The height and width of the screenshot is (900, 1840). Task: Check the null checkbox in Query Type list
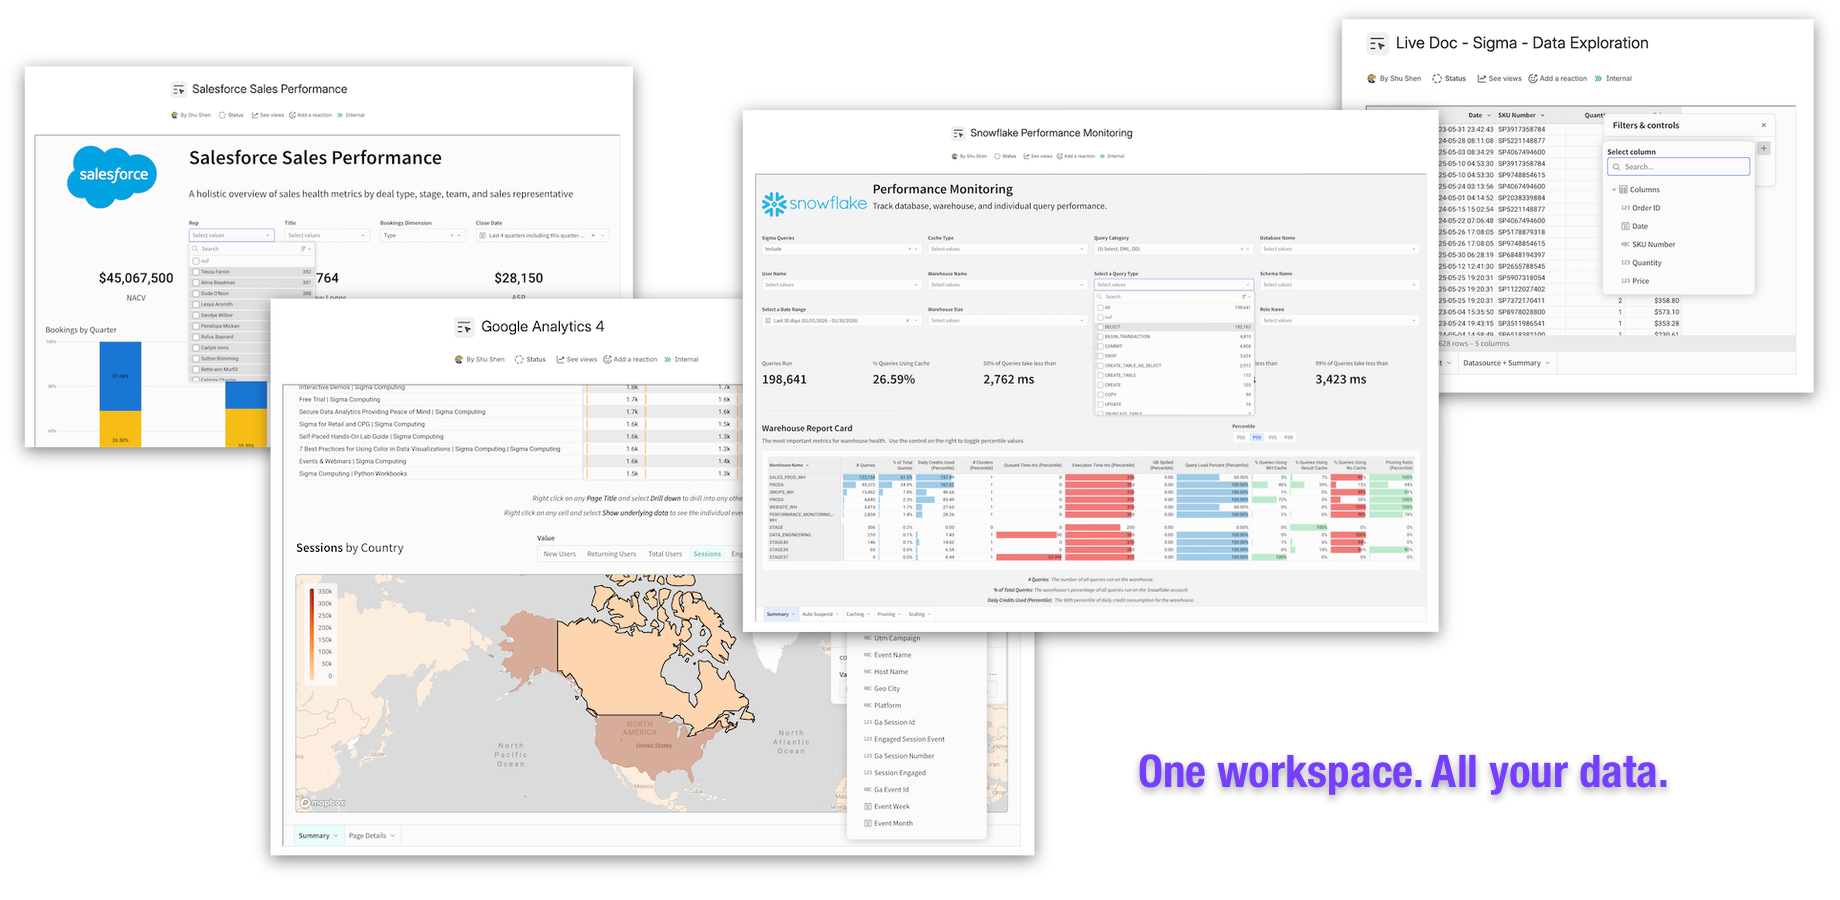coord(1100,317)
